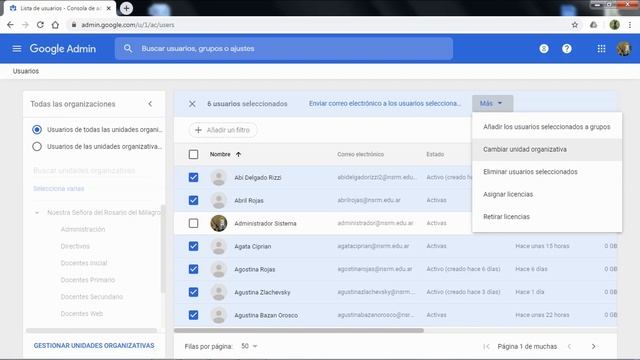Click the browser forward arrow
Screen dimensions: 640x360
tap(25, 25)
